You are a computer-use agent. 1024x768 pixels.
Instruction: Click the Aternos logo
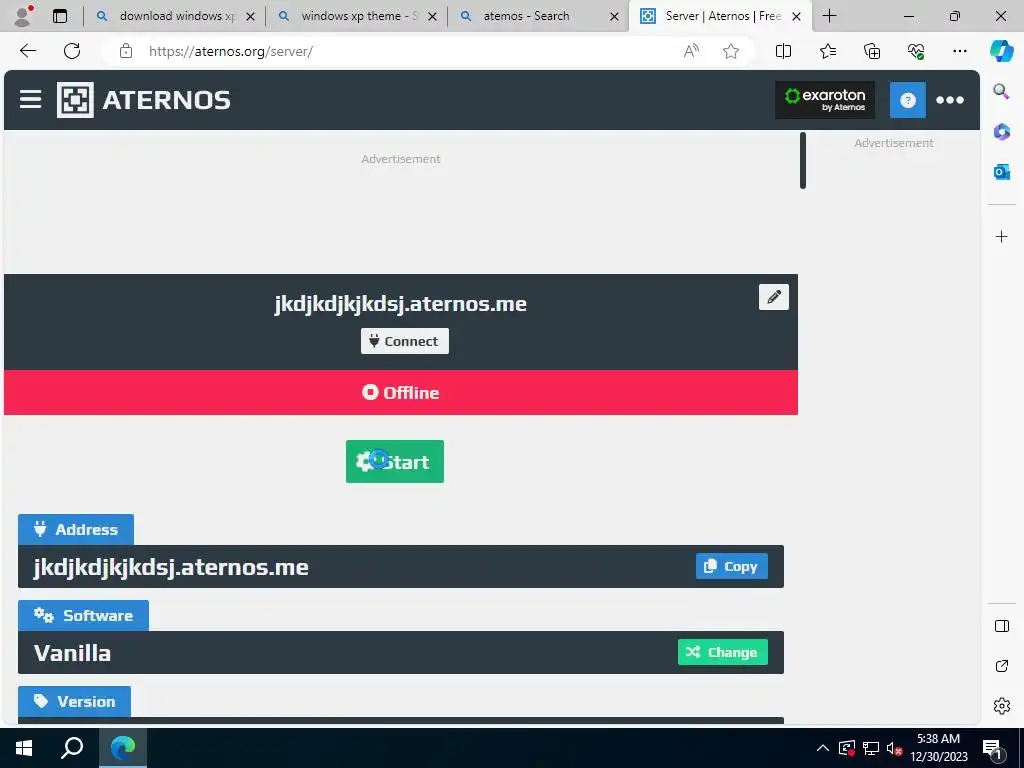coord(144,100)
